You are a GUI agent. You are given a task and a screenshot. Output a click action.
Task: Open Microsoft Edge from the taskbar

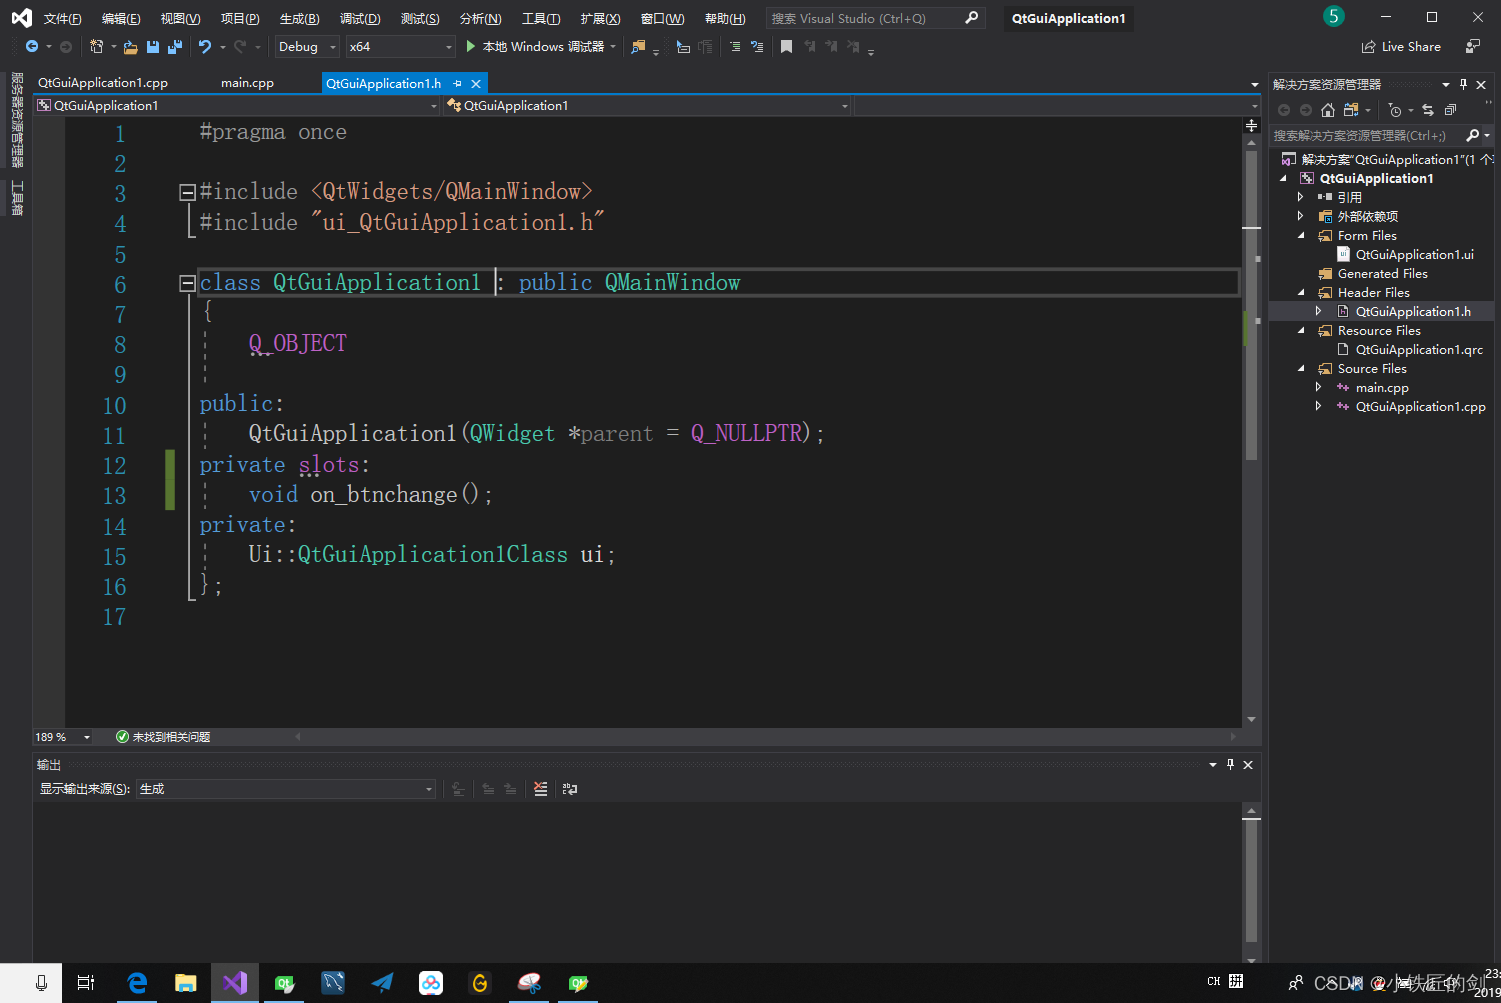(137, 982)
